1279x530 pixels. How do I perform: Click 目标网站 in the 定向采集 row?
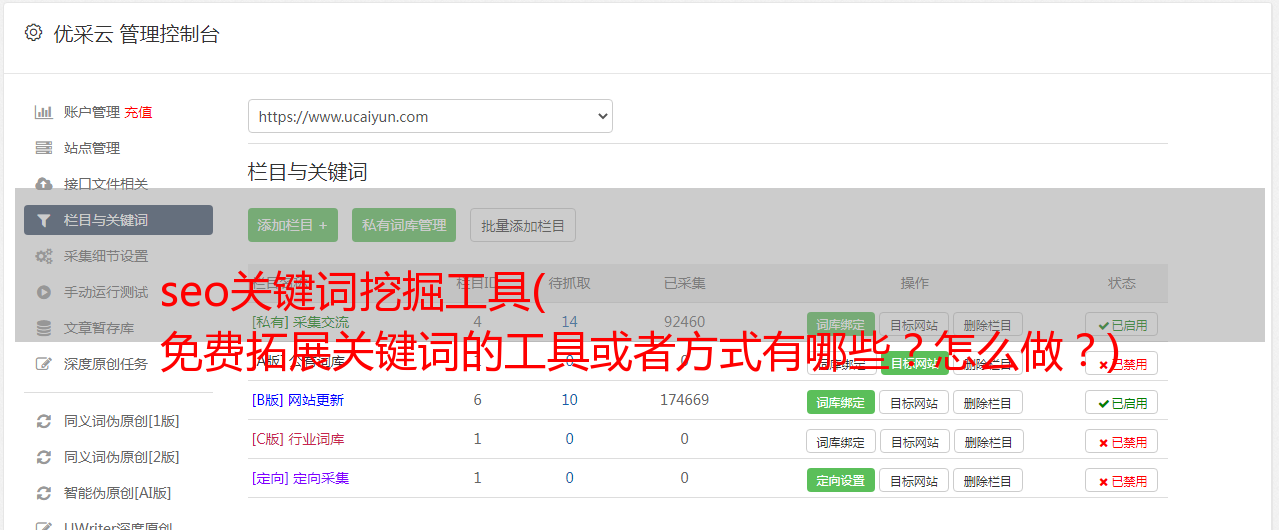(914, 481)
